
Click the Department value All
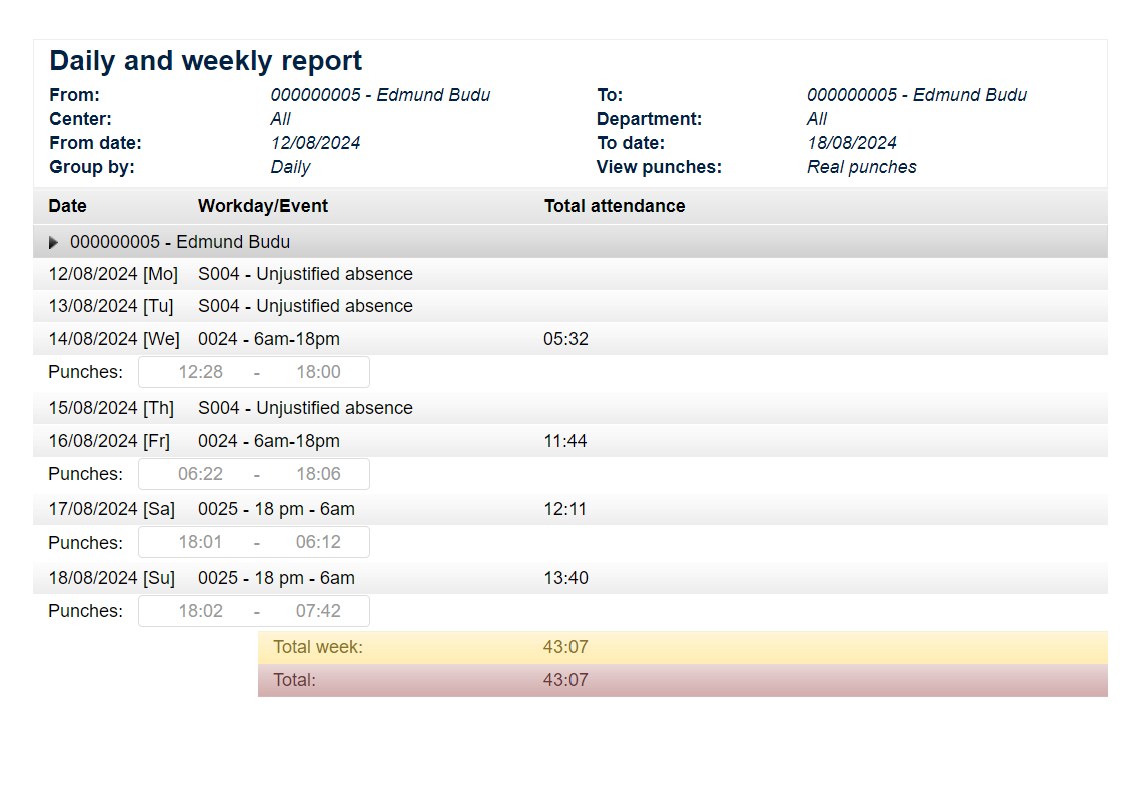pyautogui.click(x=817, y=119)
